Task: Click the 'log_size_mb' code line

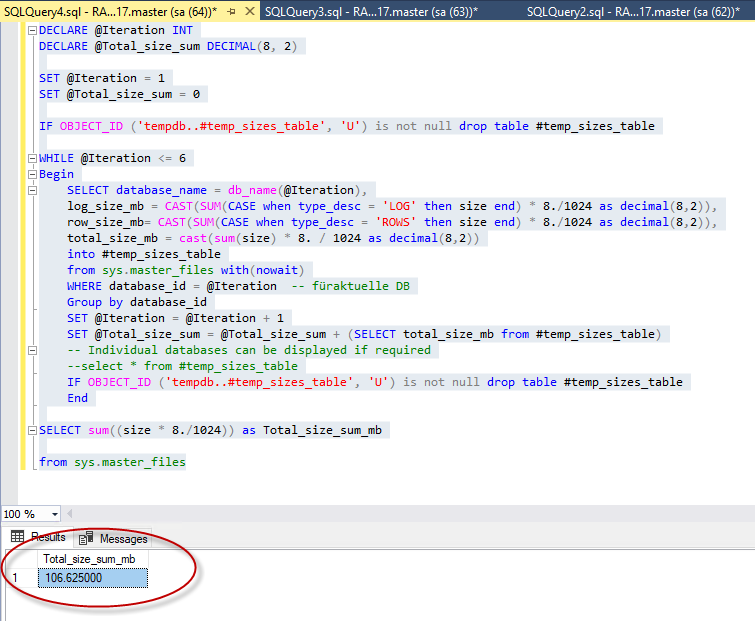Action: (x=392, y=206)
